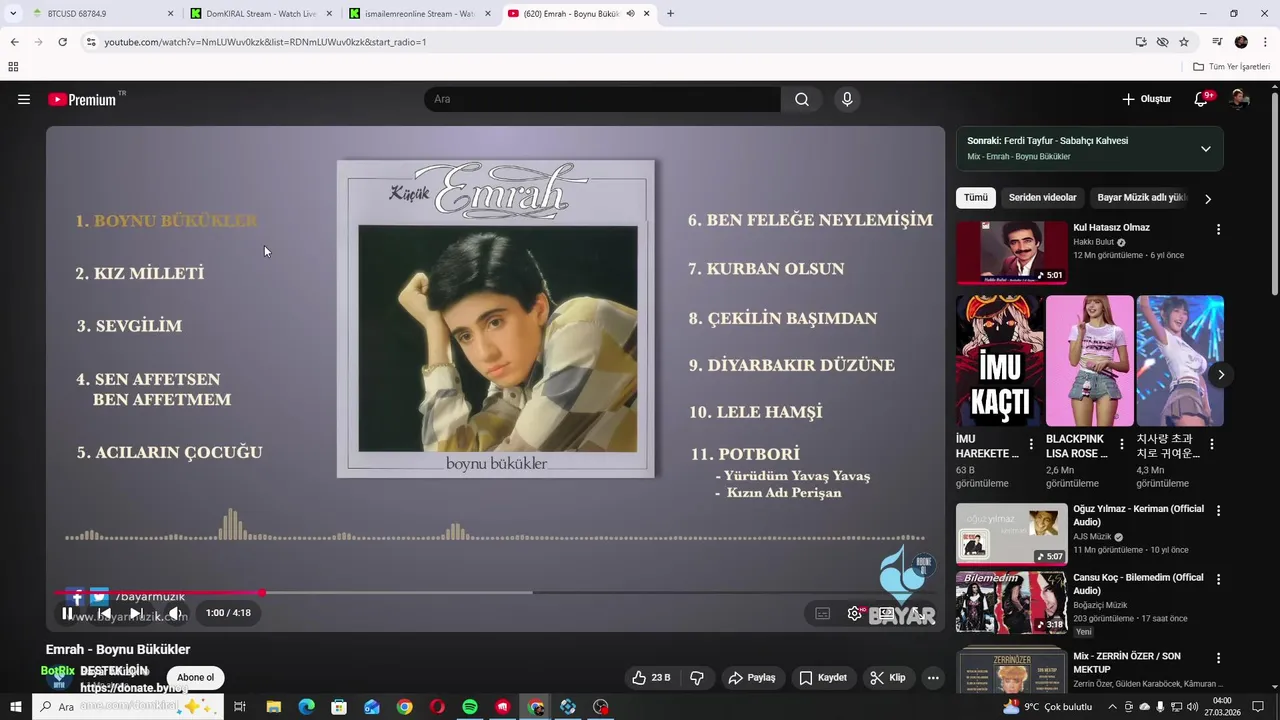Expand the Mix playlist panel chevron

click(1205, 148)
